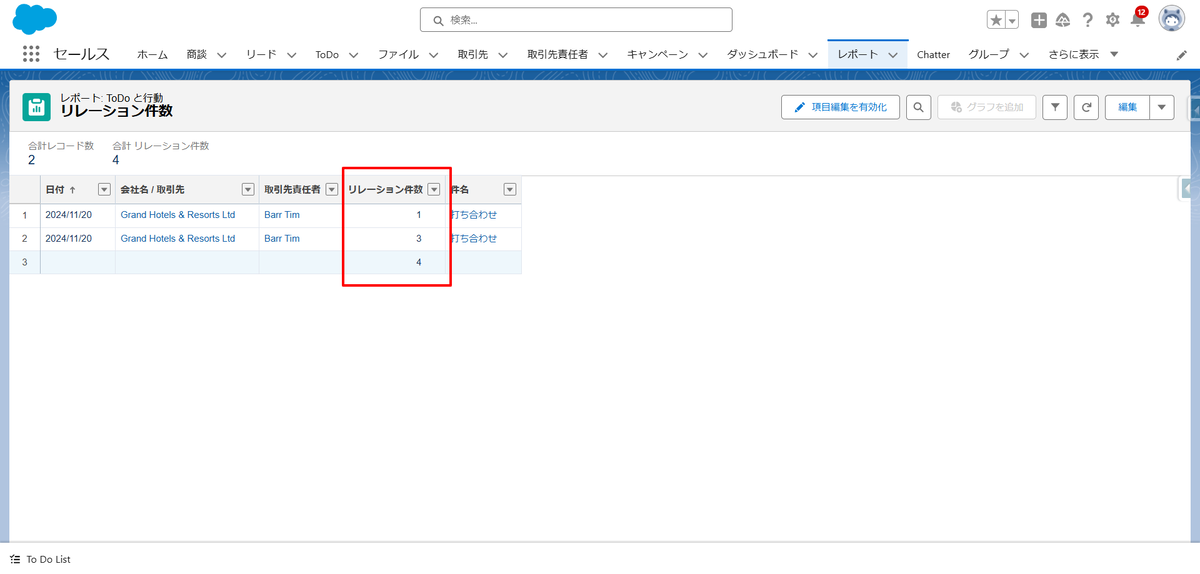Viewport: 1200px width, 574px height.
Task: Focus the global search field
Action: pyautogui.click(x=576, y=20)
